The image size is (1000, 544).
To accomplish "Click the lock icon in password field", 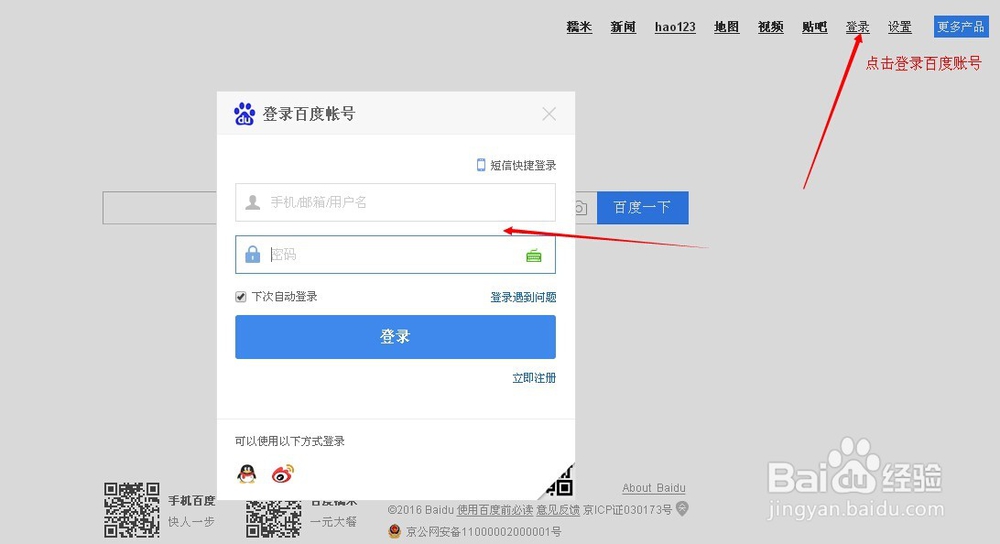I will tap(253, 254).
